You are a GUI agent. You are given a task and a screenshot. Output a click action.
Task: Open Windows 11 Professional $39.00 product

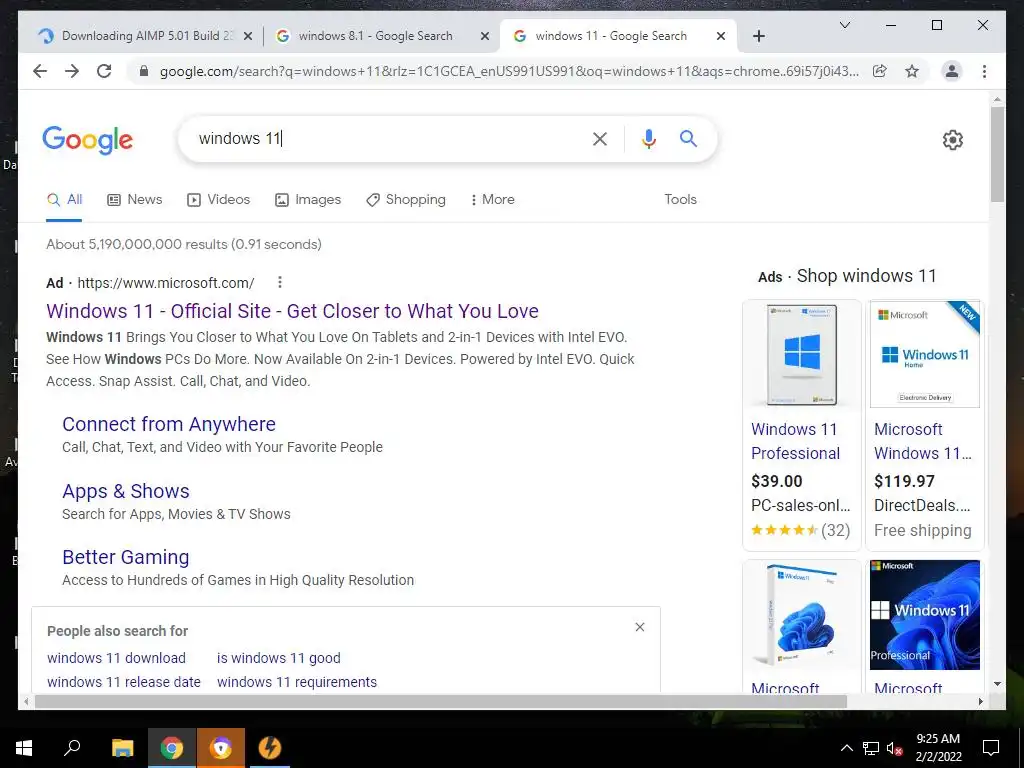tap(795, 441)
